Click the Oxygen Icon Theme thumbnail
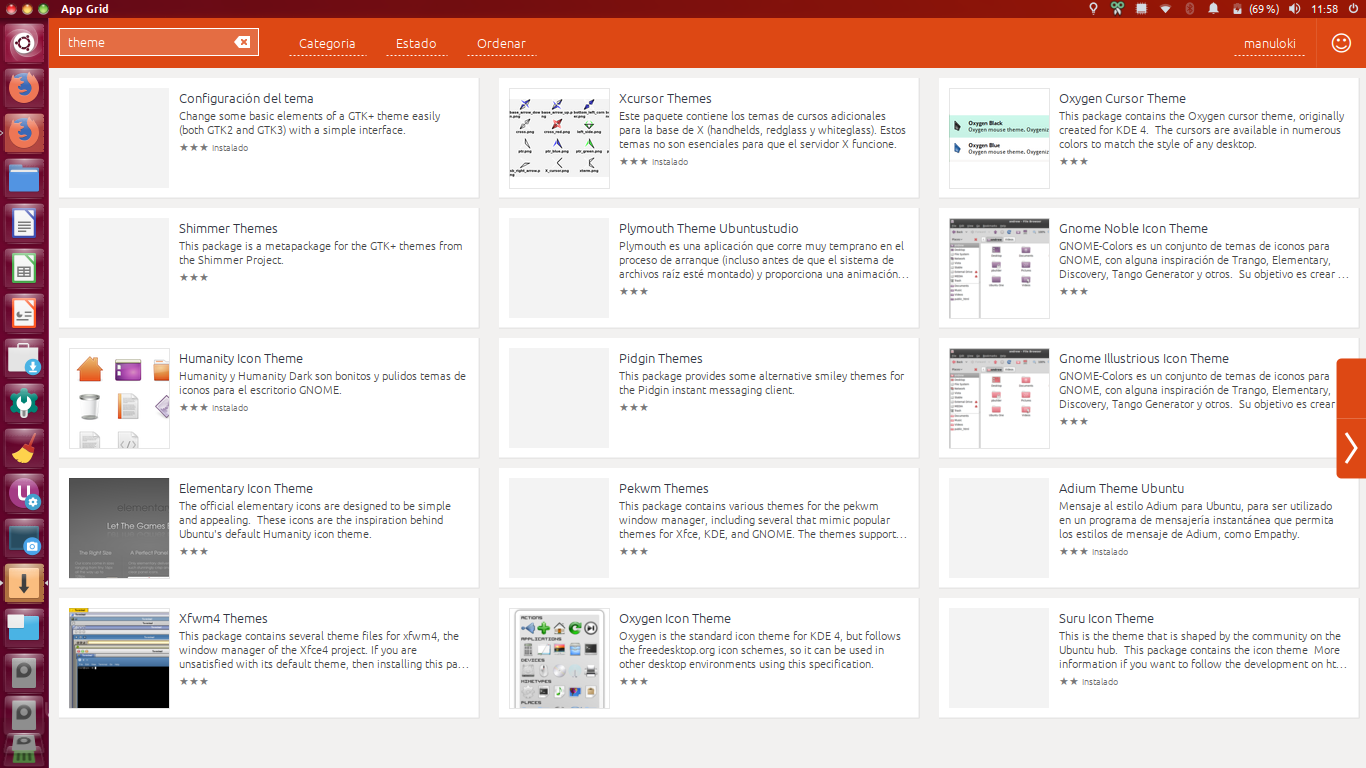1366x768 pixels. [559, 658]
